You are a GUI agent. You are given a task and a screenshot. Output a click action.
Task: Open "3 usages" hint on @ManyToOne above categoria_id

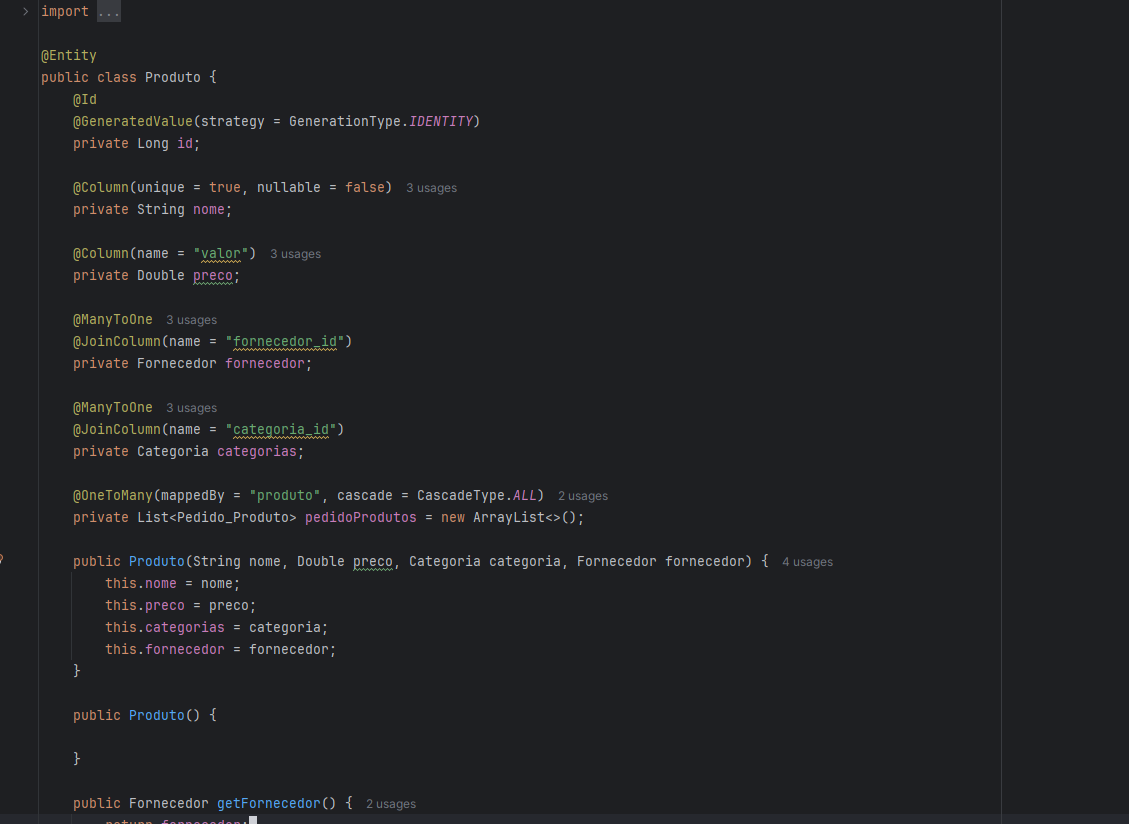(x=192, y=408)
